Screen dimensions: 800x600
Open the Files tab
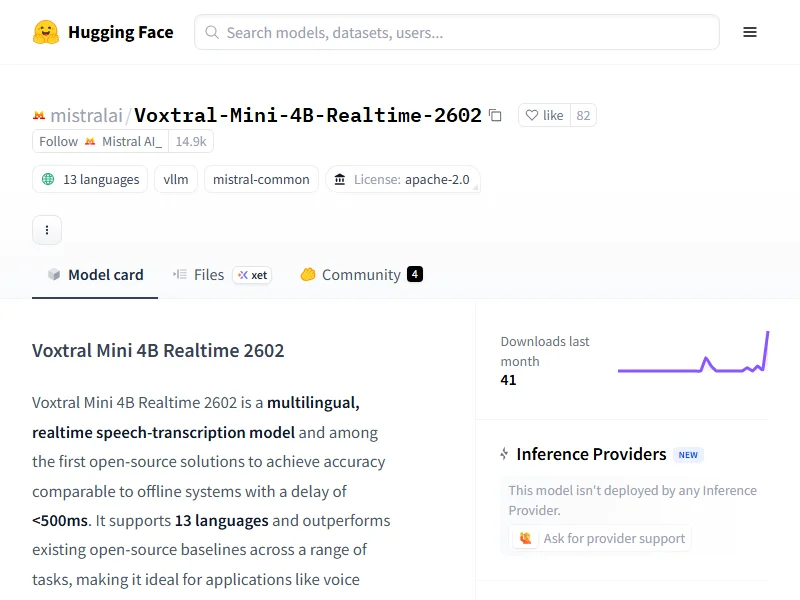click(199, 275)
